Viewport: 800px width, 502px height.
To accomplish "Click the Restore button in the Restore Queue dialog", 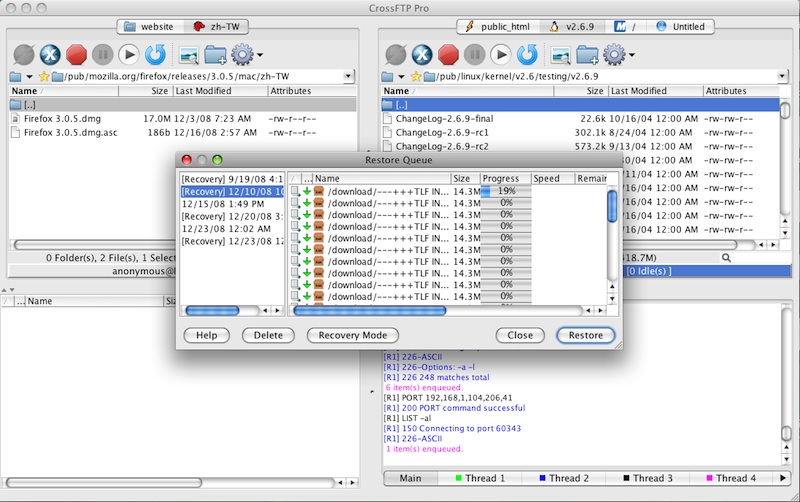I will click(585, 335).
